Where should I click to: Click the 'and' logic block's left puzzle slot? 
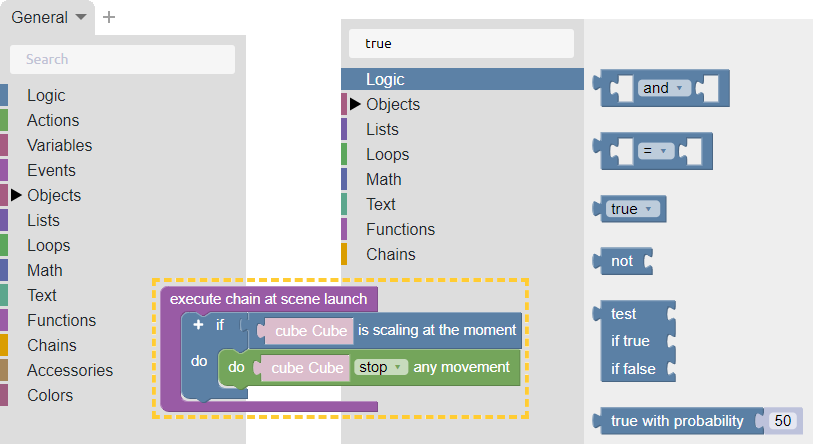tap(621, 88)
